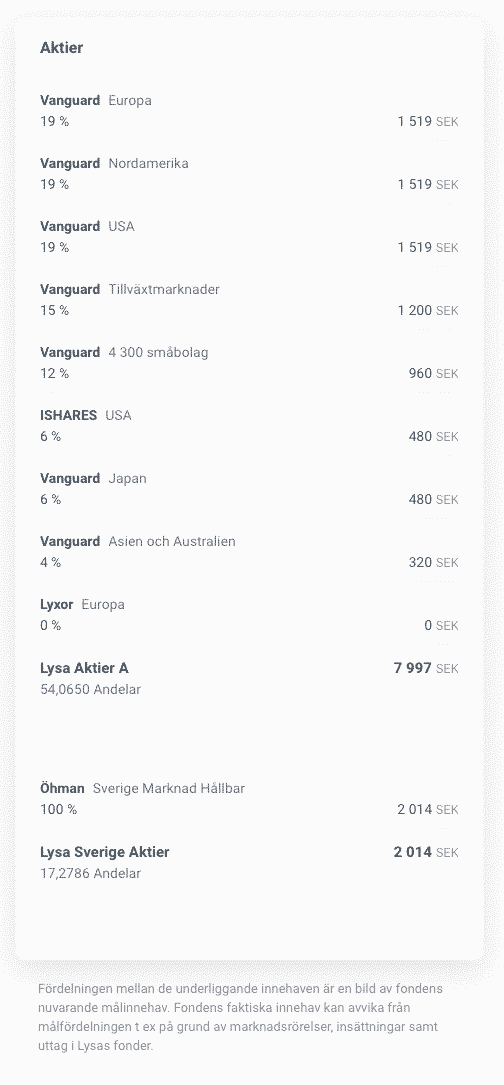Open the Lyxor Europa holding
This screenshot has height=1085, width=504.
(249, 614)
